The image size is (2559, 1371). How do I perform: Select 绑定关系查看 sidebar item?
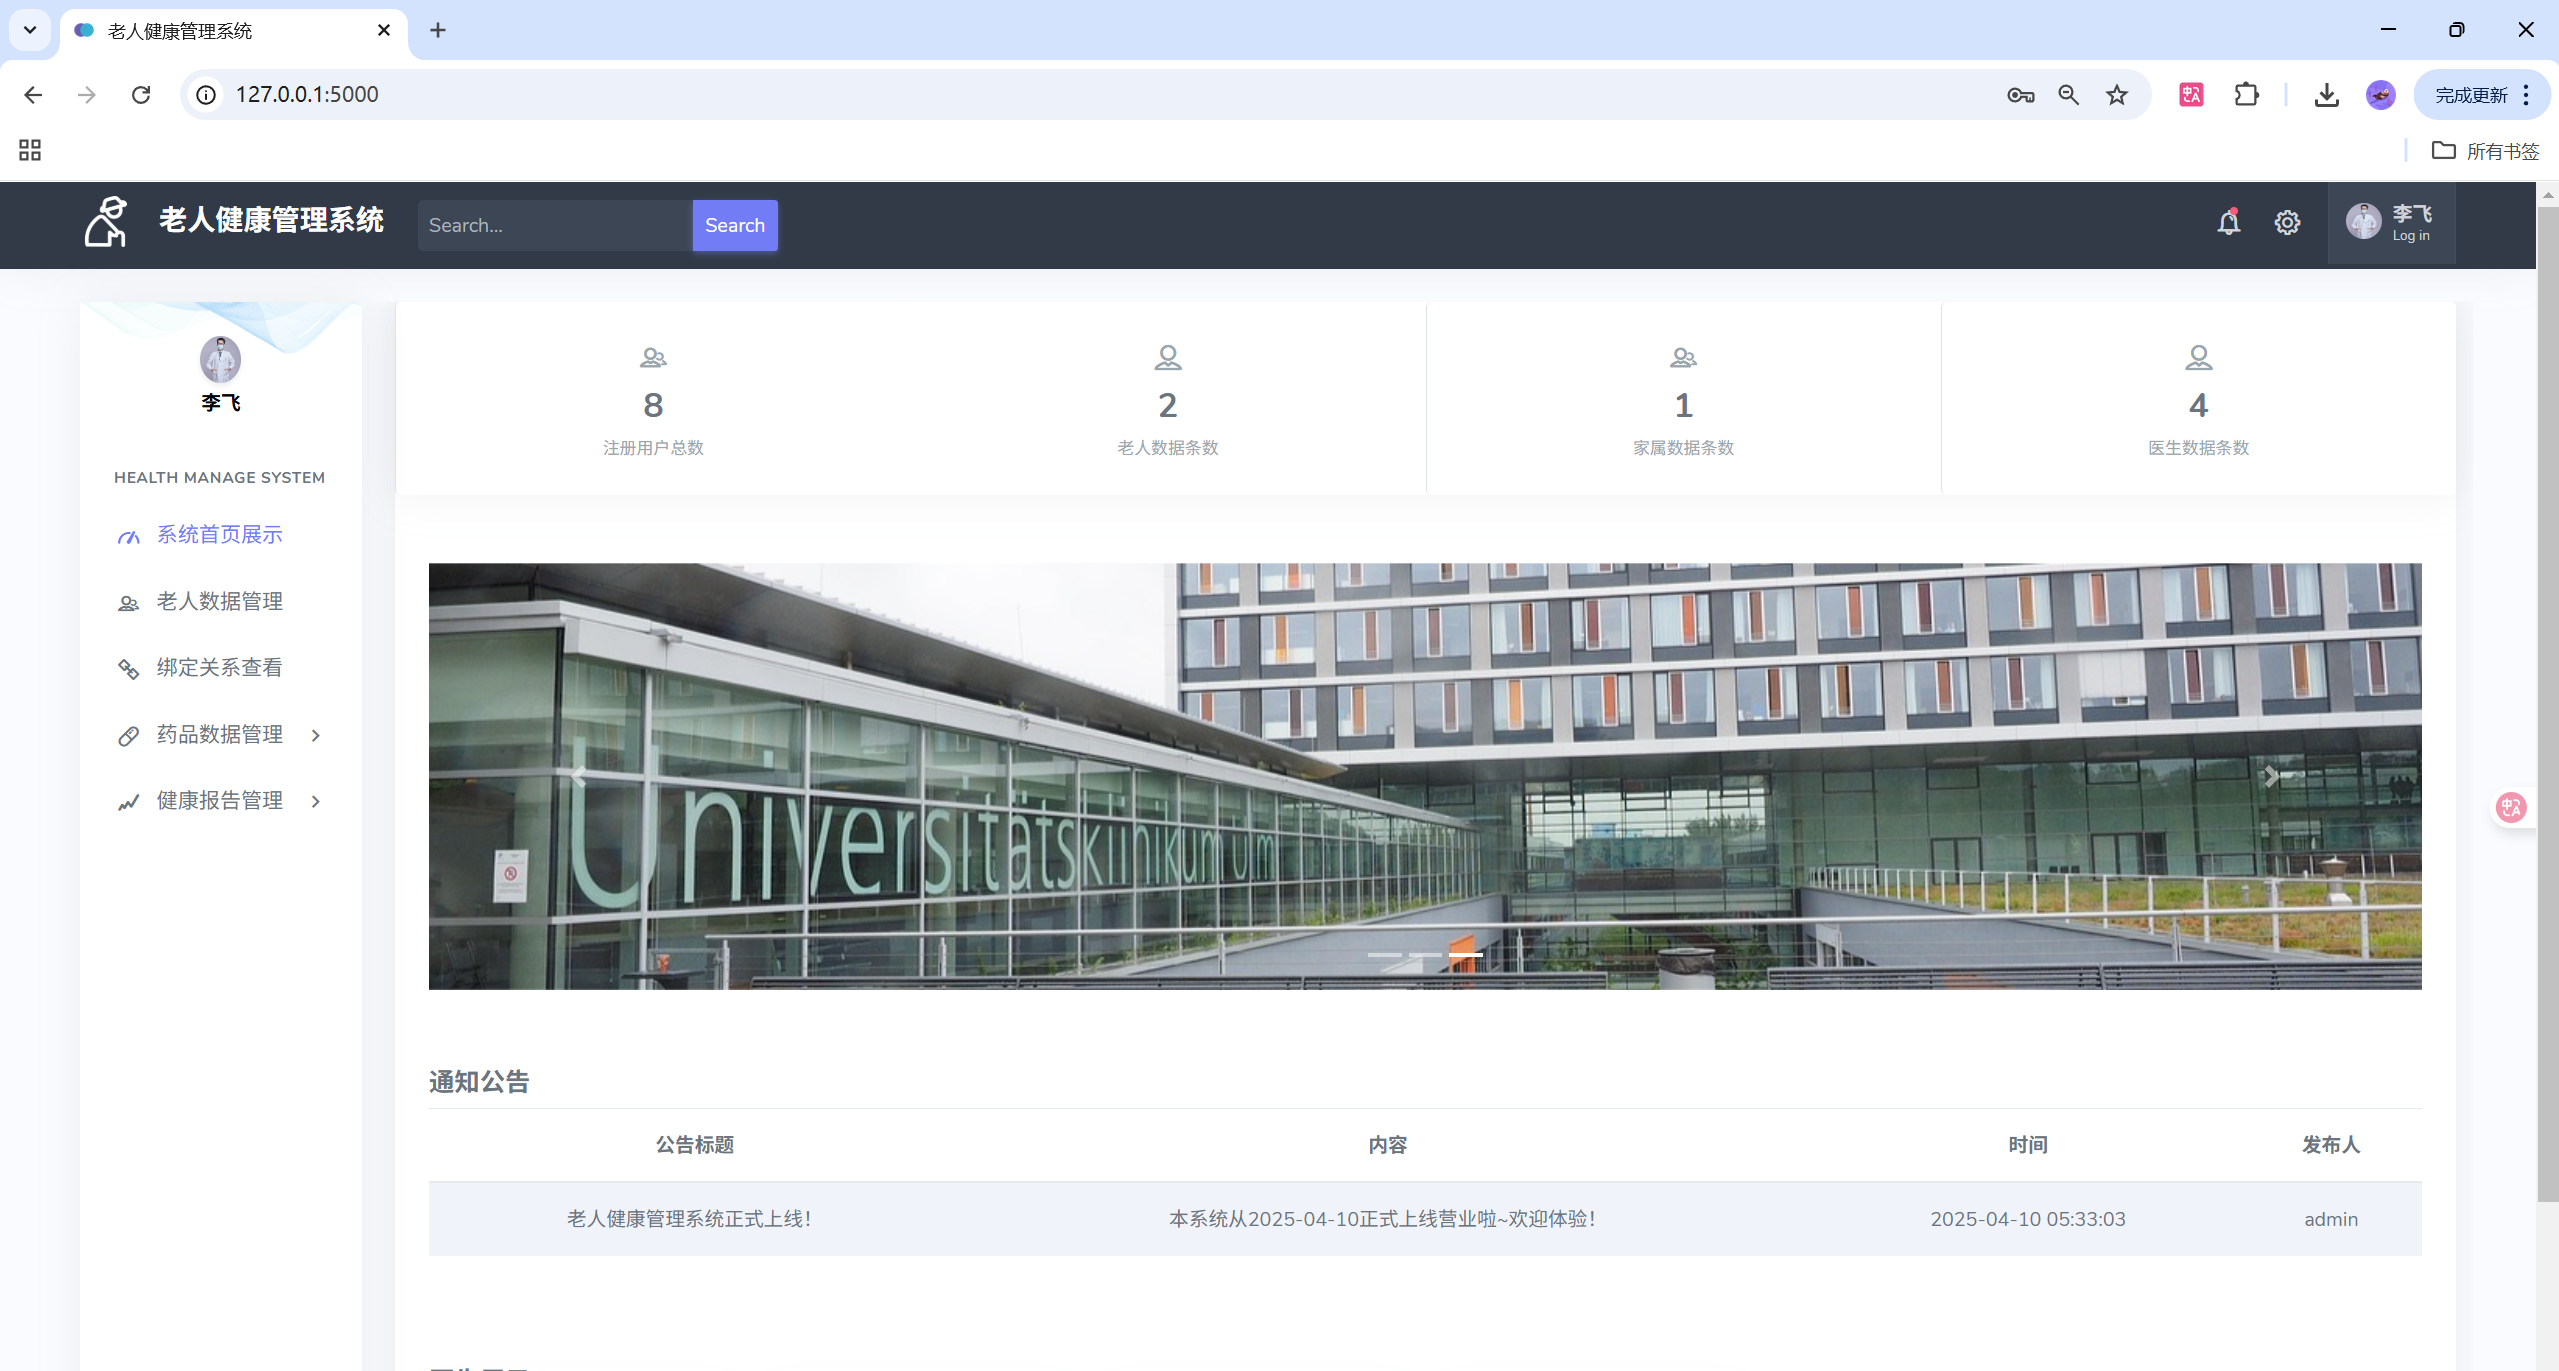(219, 668)
